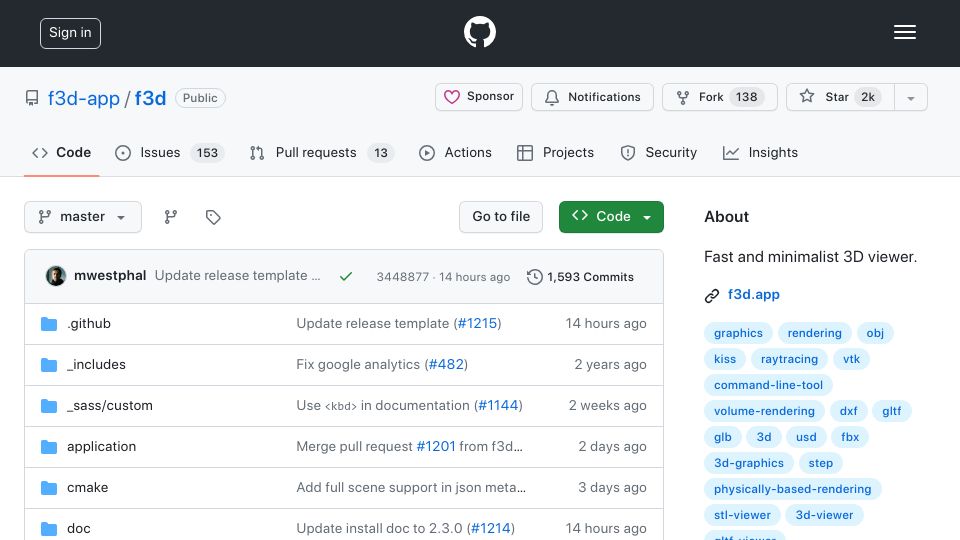Click the Notifications bell button
Screen dimensions: 960x540
[x=592, y=97]
